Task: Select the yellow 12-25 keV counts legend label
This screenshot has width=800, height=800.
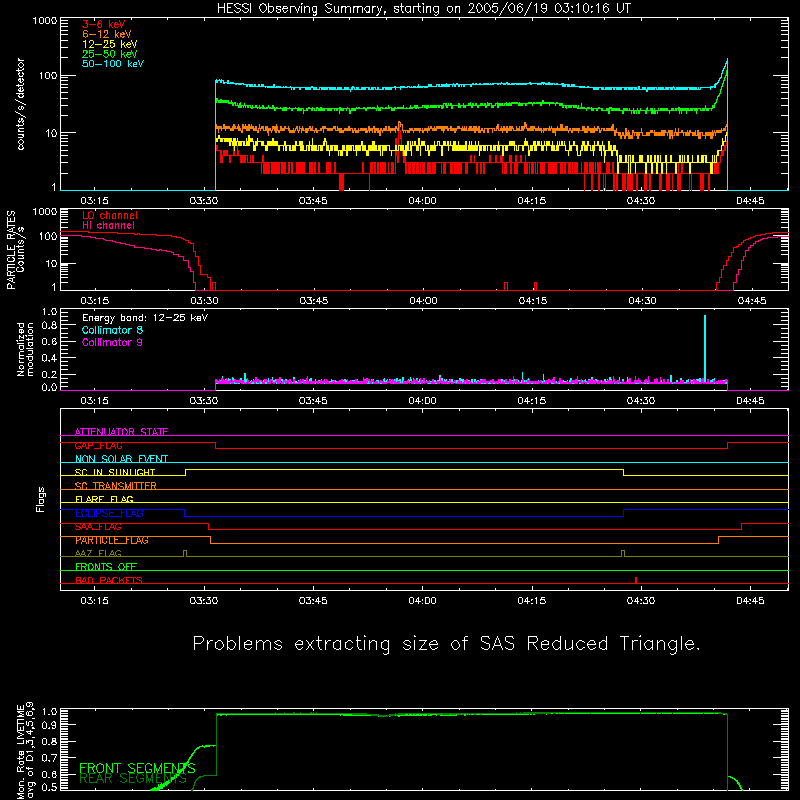Action: click(110, 44)
